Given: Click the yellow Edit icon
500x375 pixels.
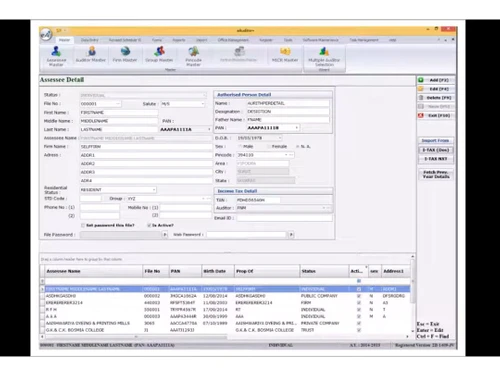Looking at the screenshot, I should tap(421, 89).
